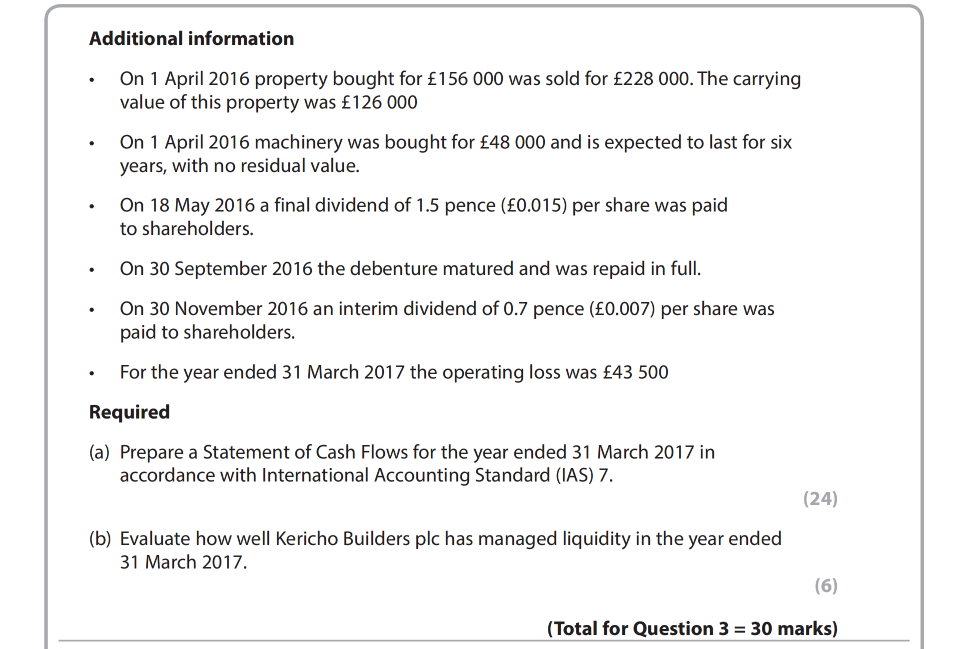This screenshot has height=649, width=969.
Task: Click the 'Required' heading
Action: click(x=129, y=412)
